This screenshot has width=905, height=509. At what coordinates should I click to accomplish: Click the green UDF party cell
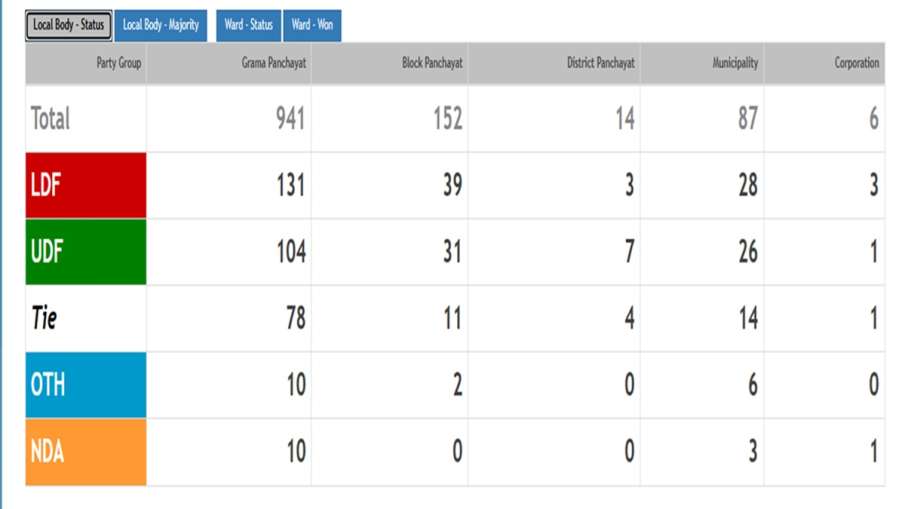[x=86, y=252]
